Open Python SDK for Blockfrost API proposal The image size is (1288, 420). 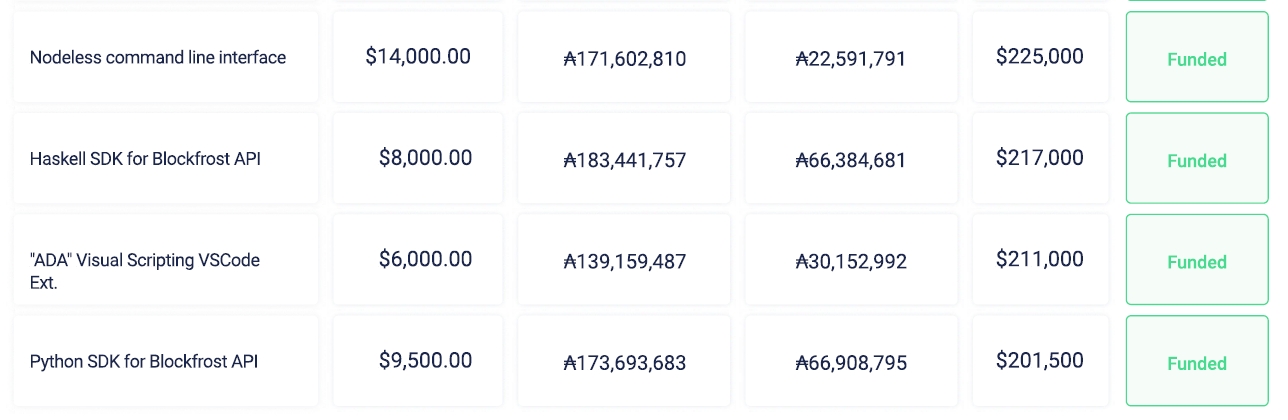144,361
